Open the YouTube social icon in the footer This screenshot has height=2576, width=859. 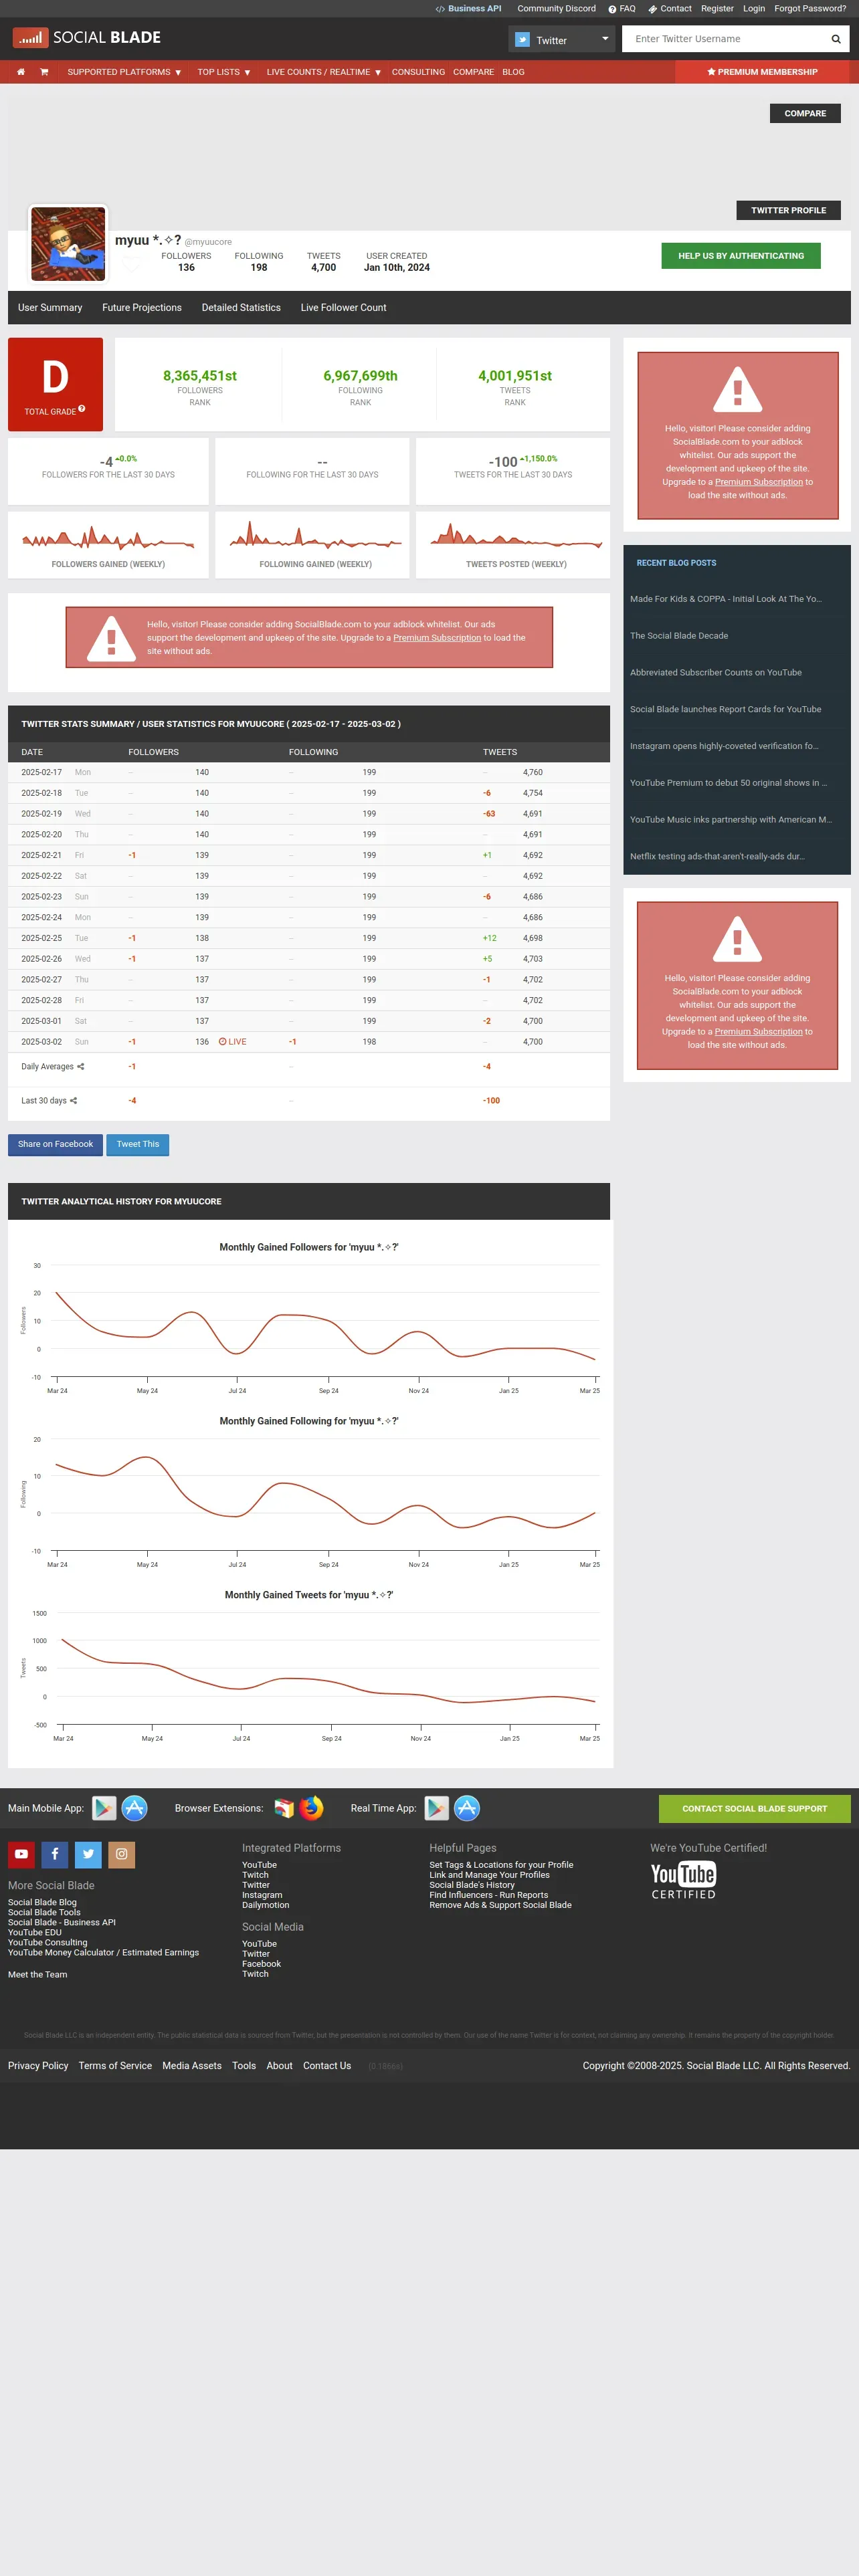[22, 1854]
